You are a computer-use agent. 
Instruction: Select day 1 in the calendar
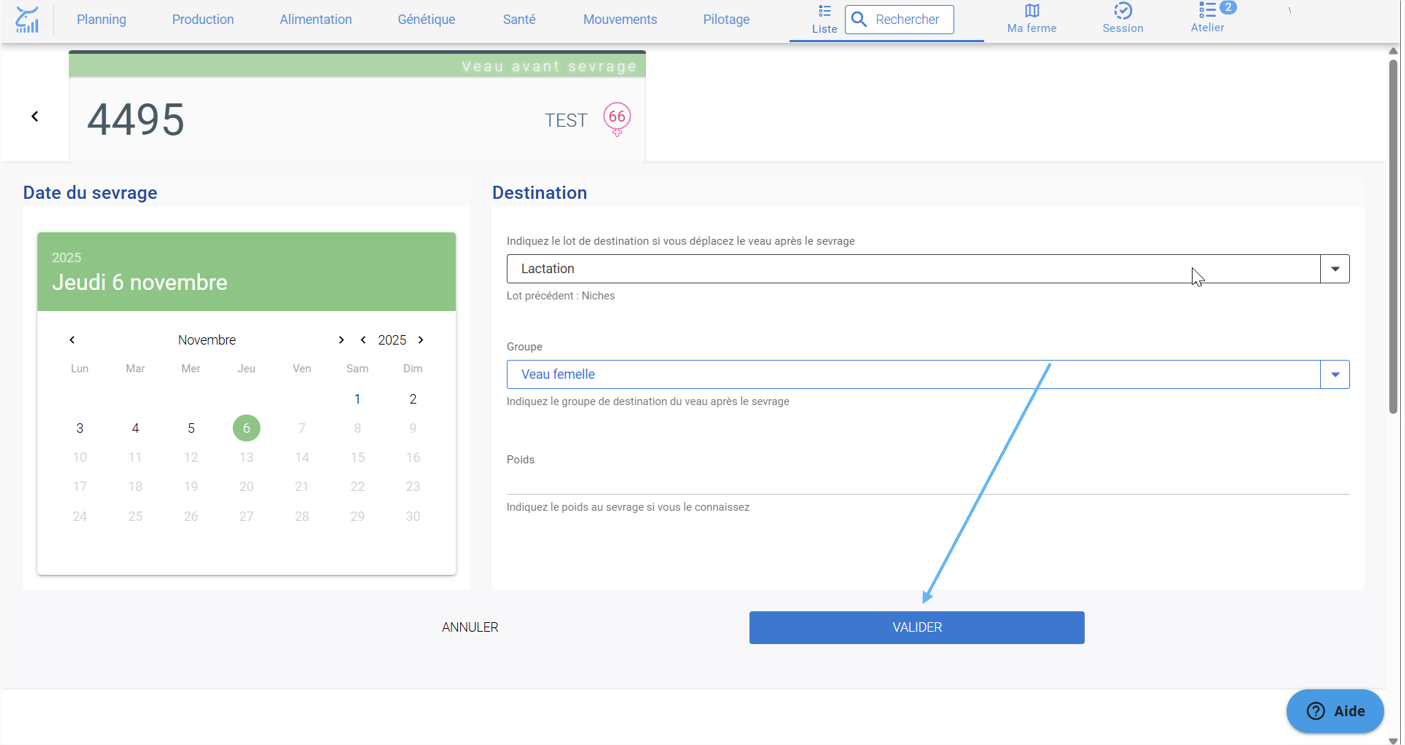coord(357,399)
